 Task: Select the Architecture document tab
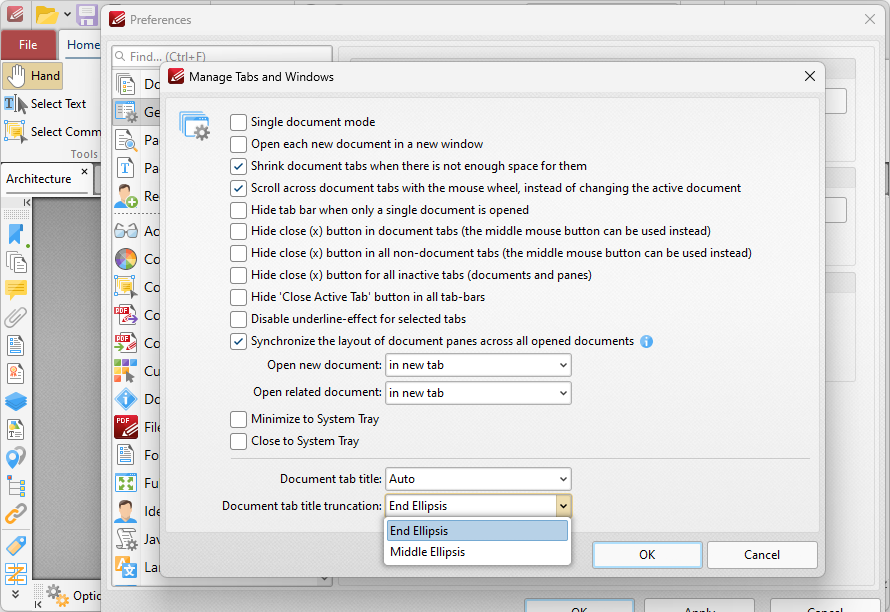(x=38, y=178)
